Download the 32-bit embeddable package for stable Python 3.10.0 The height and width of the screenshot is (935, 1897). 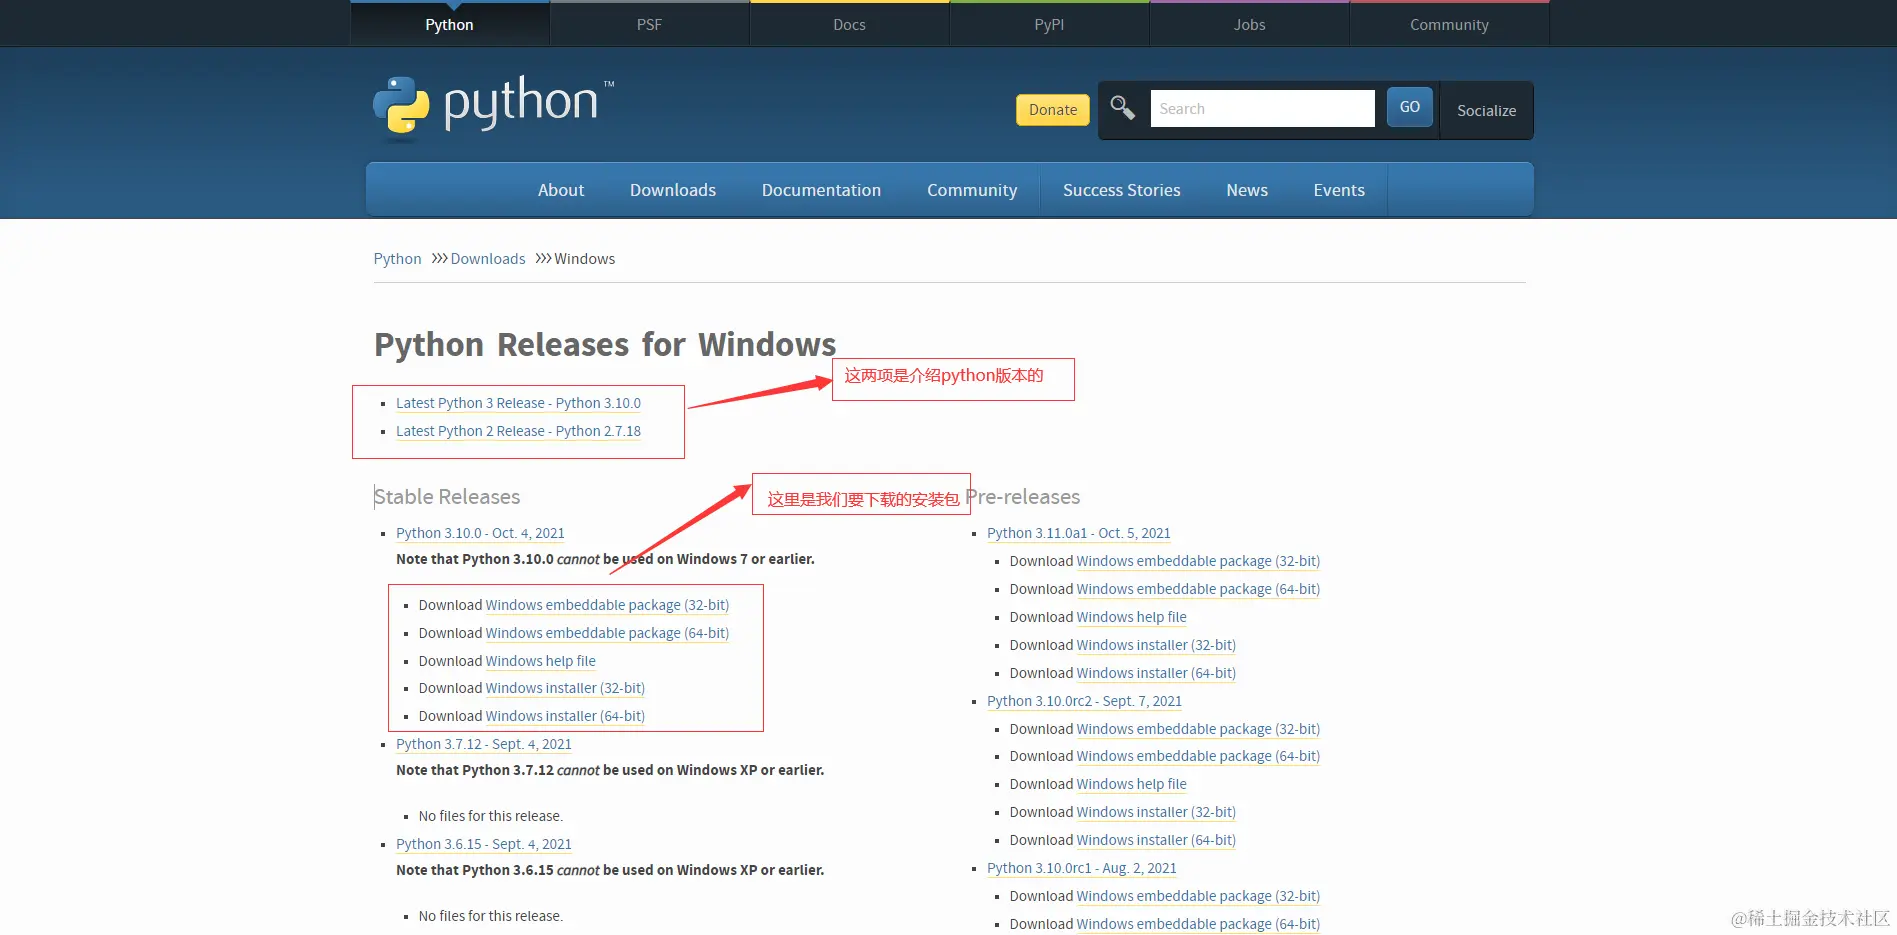pos(607,605)
